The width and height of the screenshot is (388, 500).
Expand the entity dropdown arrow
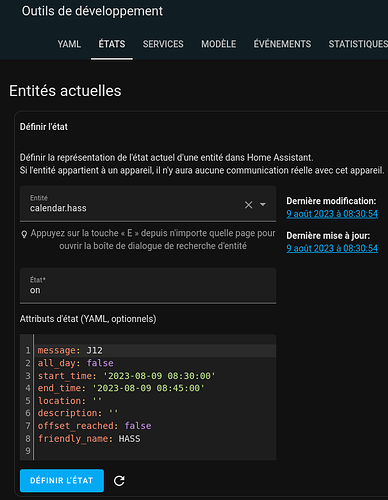[263, 205]
